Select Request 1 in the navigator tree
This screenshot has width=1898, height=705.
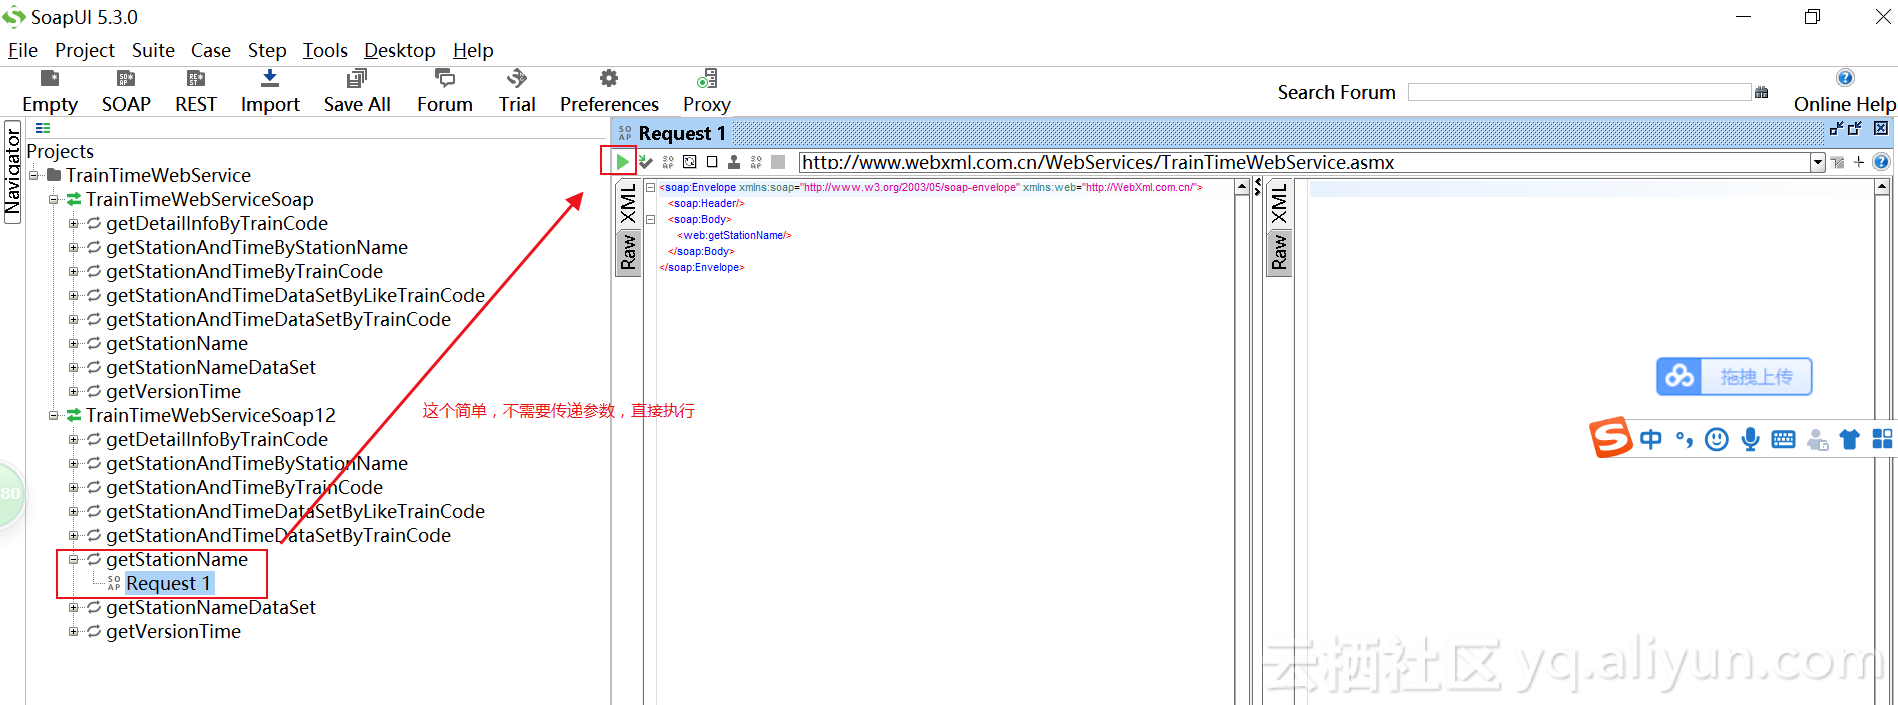168,583
